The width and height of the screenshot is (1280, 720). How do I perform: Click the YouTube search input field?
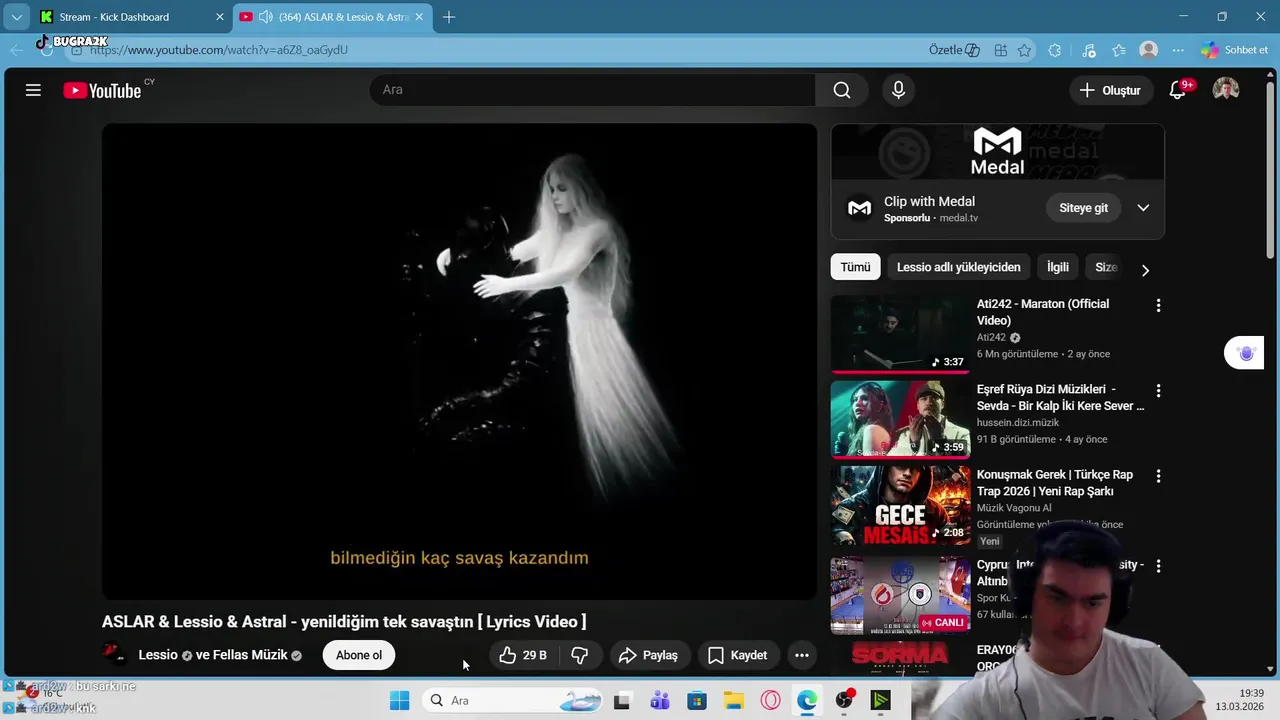[x=592, y=90]
